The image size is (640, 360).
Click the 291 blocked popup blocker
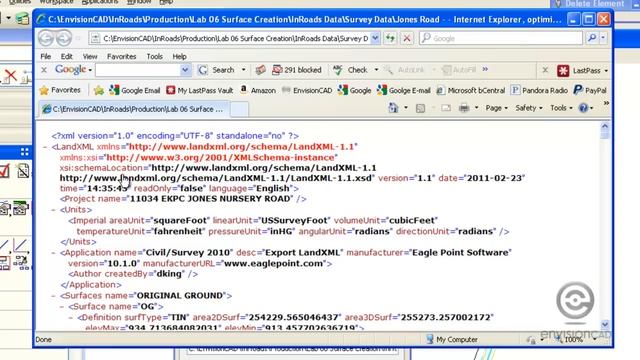[297, 70]
